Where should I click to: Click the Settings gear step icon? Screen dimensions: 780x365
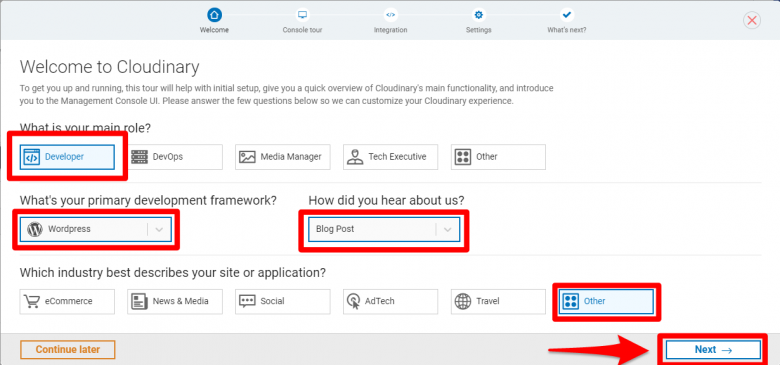479,15
